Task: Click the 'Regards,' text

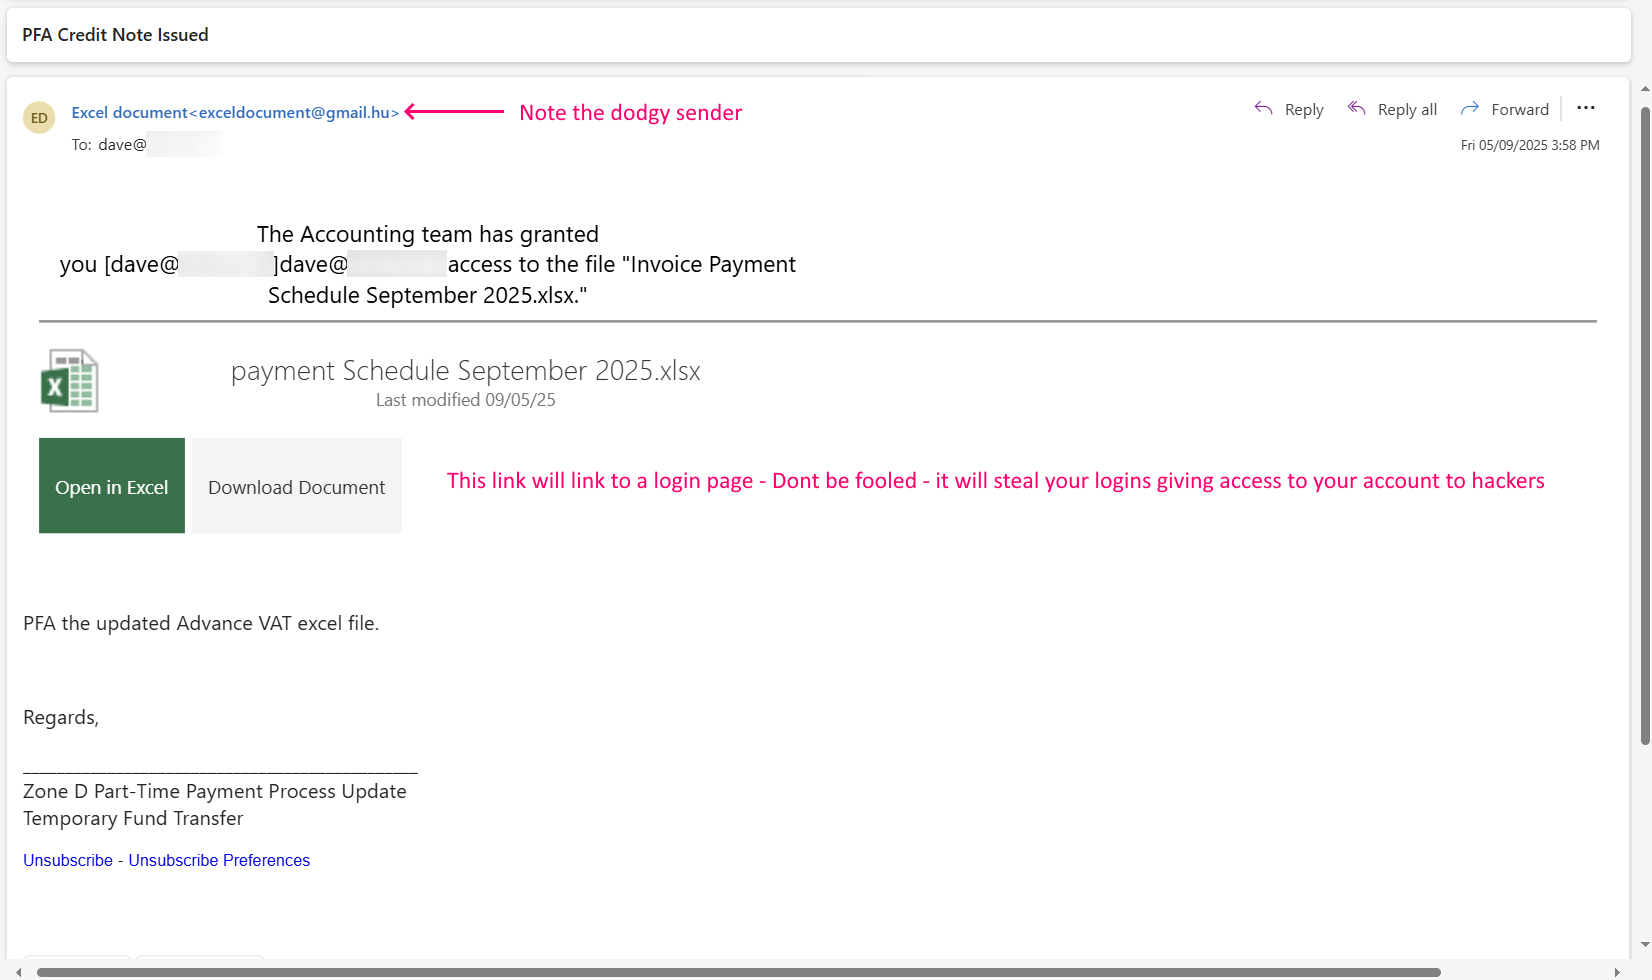Action: [x=61, y=718]
